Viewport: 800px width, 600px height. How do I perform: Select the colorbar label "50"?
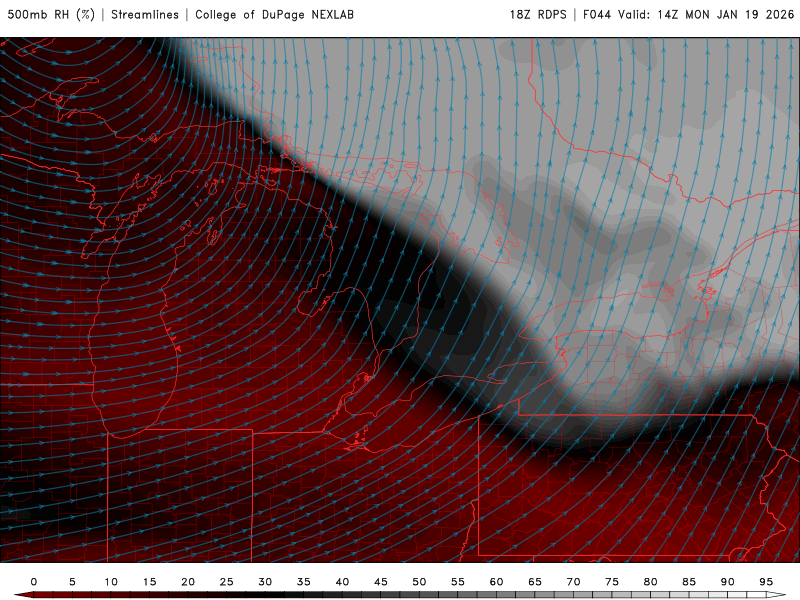pyautogui.click(x=419, y=582)
